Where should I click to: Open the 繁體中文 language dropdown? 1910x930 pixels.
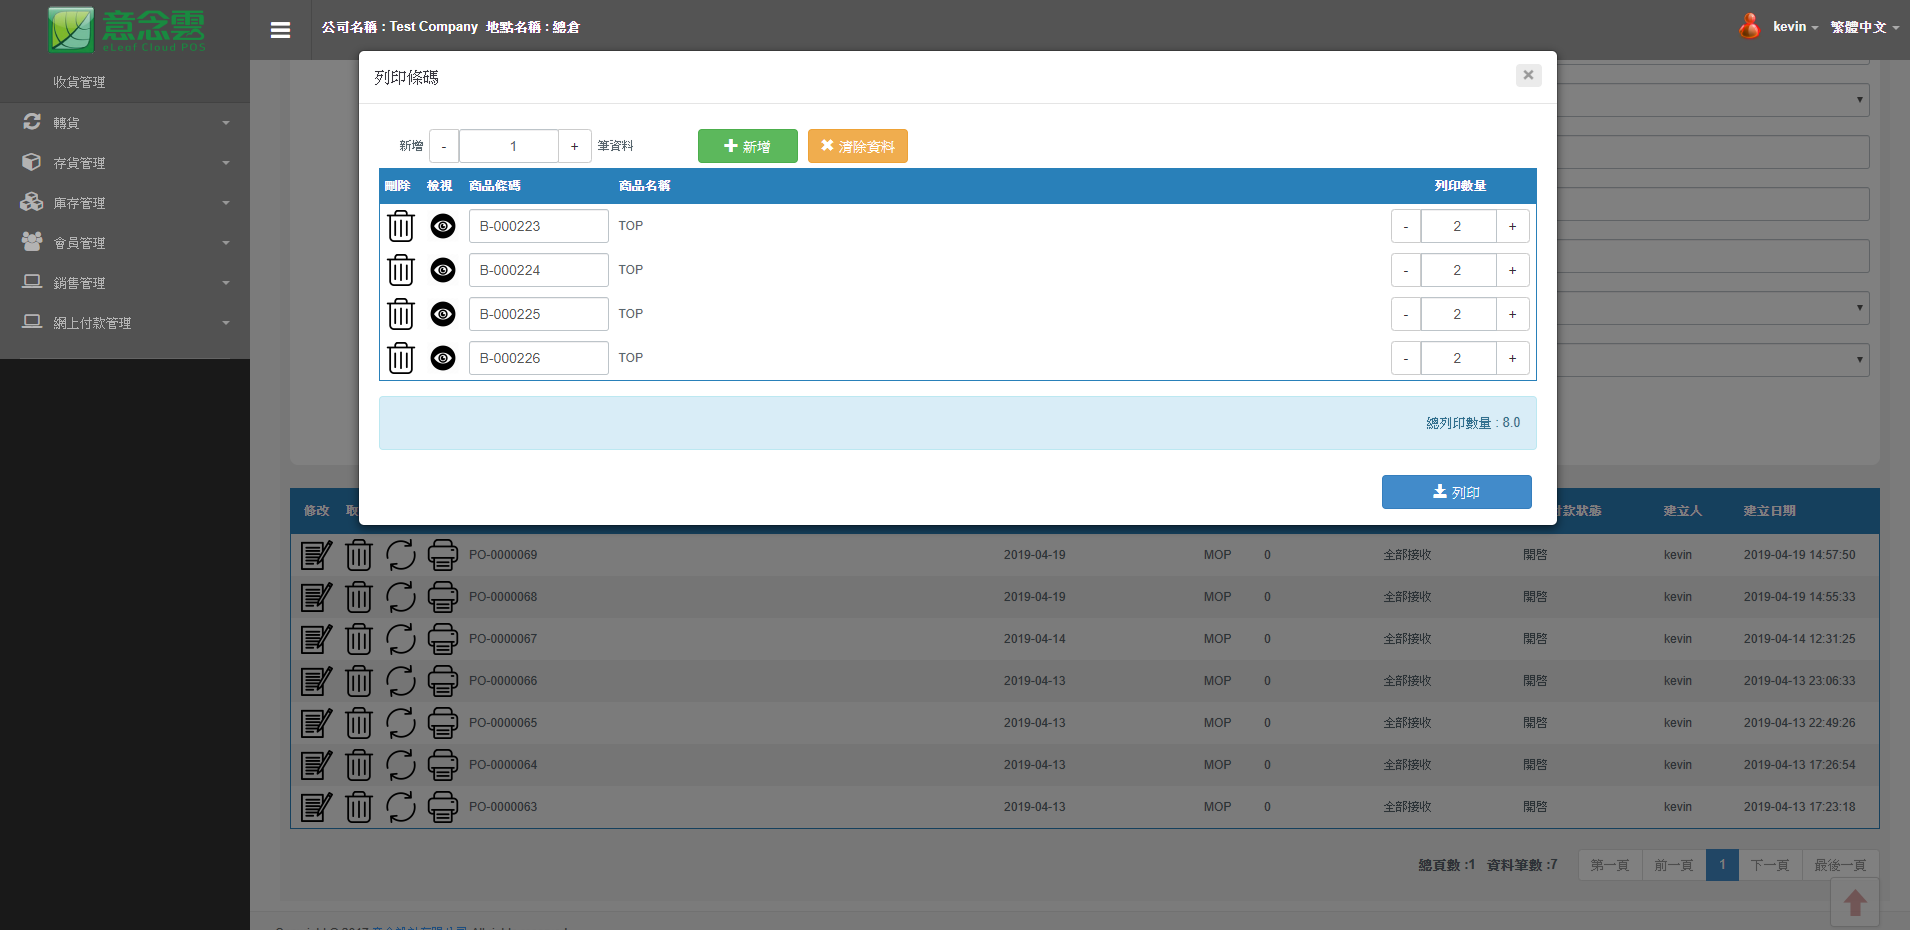coord(1864,27)
